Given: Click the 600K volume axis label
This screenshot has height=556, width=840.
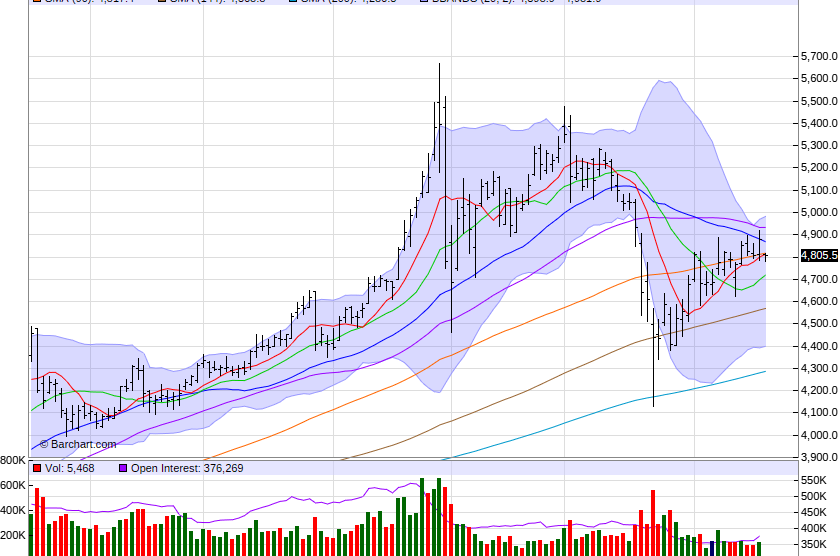Looking at the screenshot, I should pos(13,485).
